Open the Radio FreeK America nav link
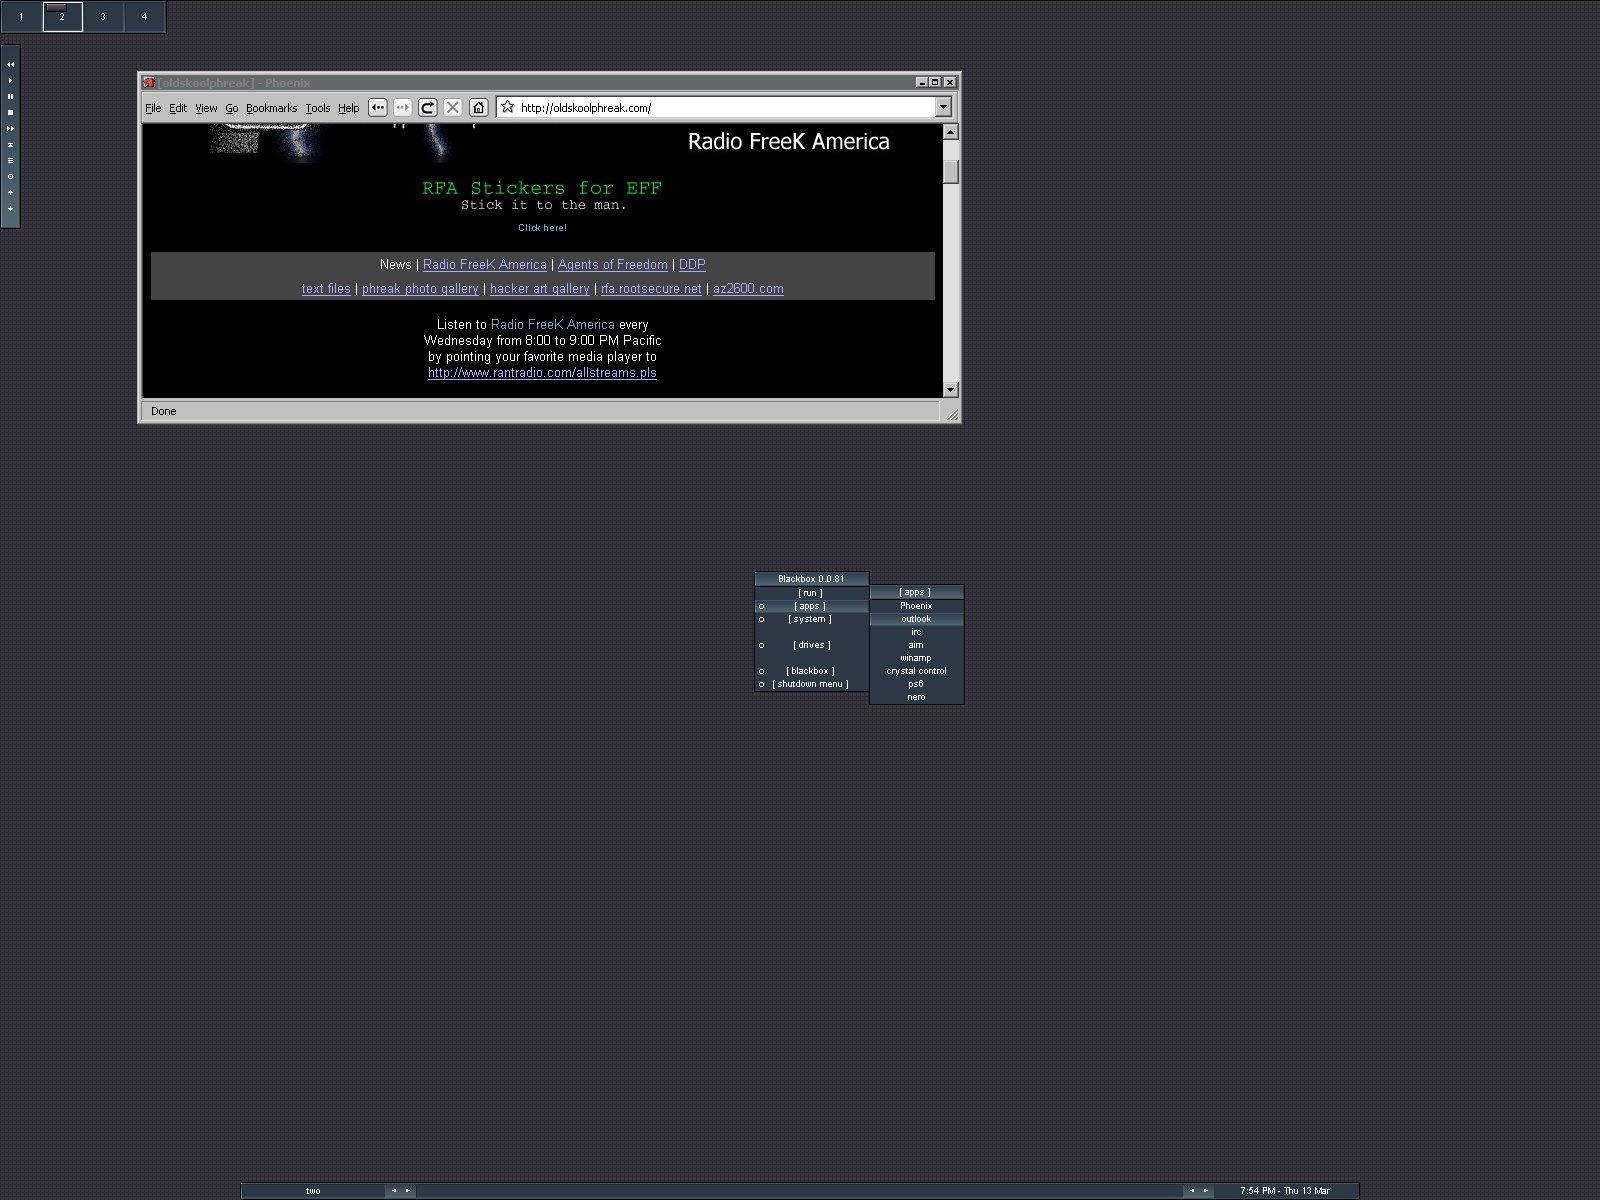 coord(485,264)
